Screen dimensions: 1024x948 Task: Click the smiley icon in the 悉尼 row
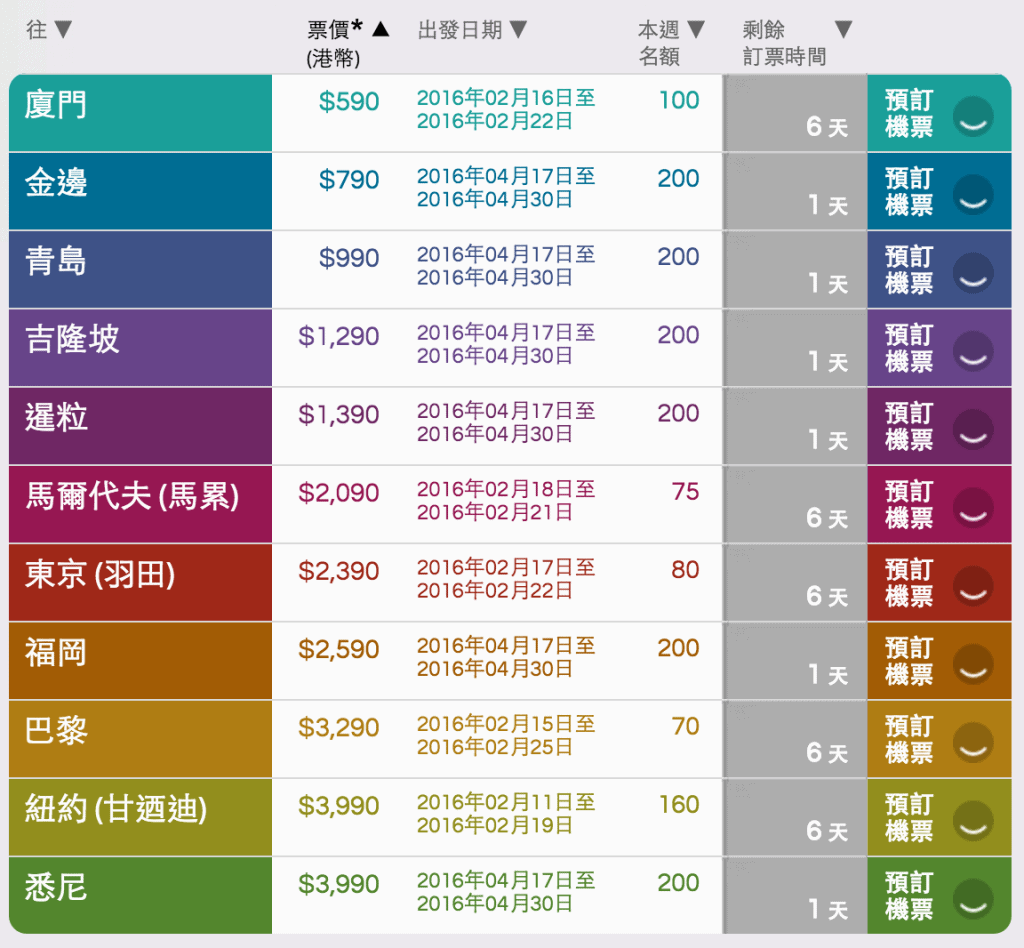[972, 898]
